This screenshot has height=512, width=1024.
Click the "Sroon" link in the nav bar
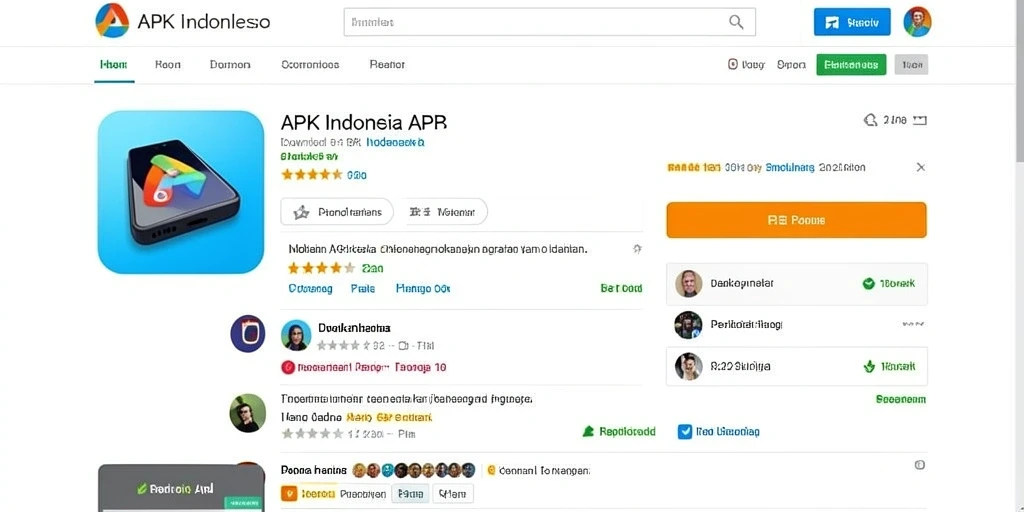[x=790, y=65]
